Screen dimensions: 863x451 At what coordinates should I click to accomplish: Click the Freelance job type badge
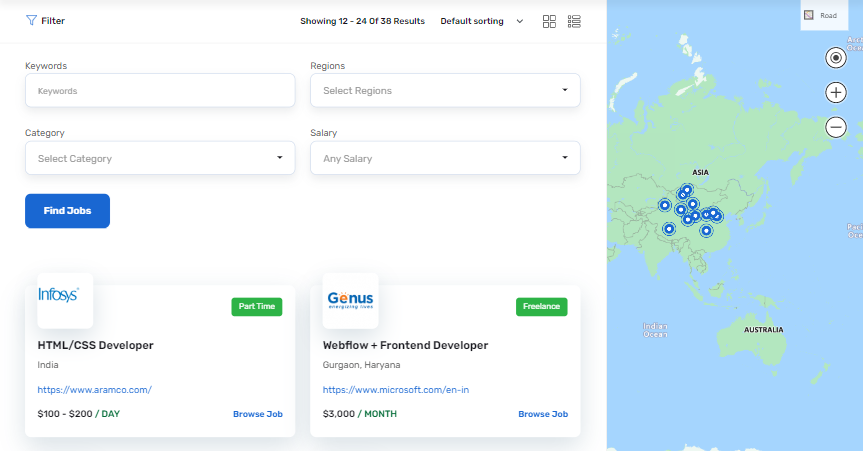tap(541, 306)
